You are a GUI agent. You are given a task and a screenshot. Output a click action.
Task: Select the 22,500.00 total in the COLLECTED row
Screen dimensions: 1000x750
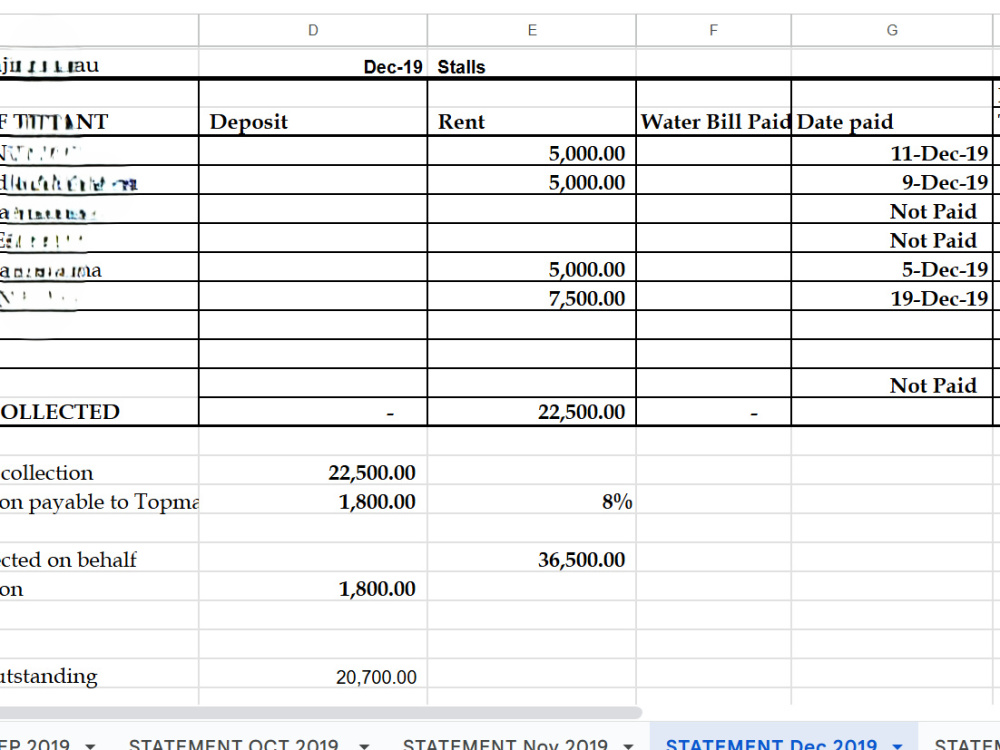(x=532, y=411)
